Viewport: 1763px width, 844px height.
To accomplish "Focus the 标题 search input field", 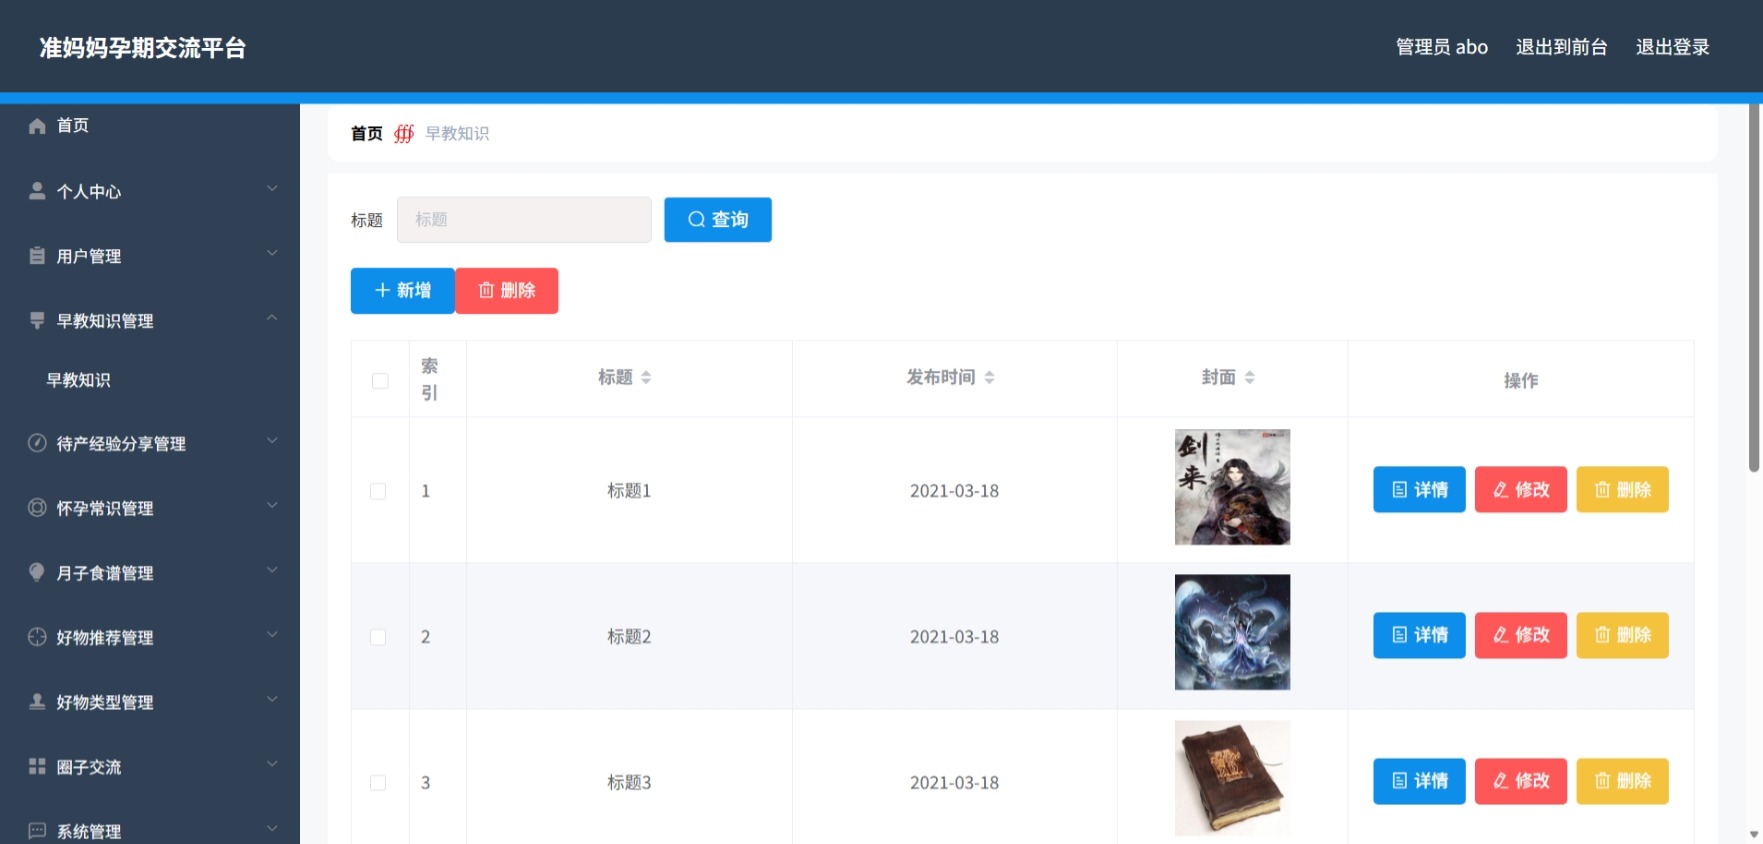I will click(524, 219).
